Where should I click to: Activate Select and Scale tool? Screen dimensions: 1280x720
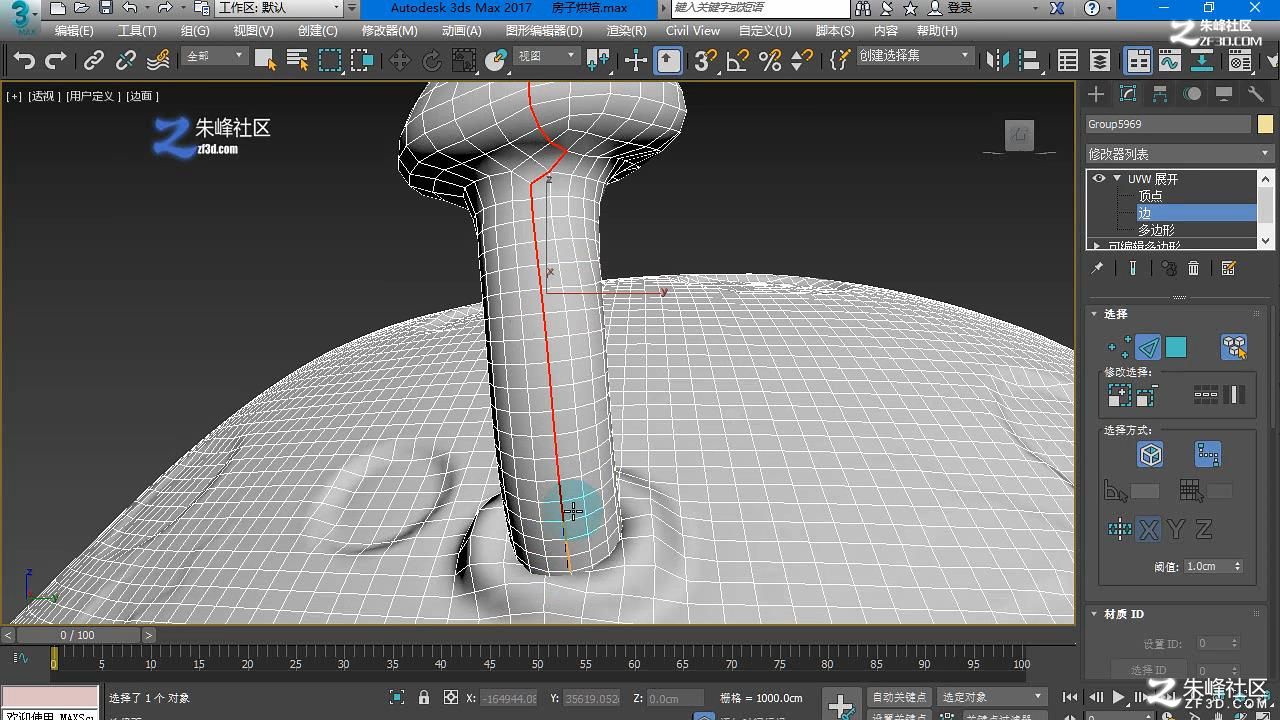464,61
